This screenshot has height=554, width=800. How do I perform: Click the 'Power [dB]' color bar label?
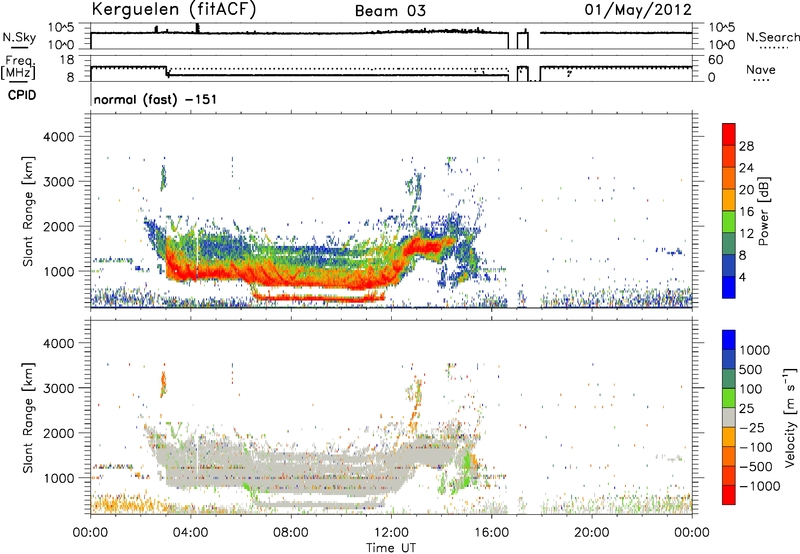point(764,211)
